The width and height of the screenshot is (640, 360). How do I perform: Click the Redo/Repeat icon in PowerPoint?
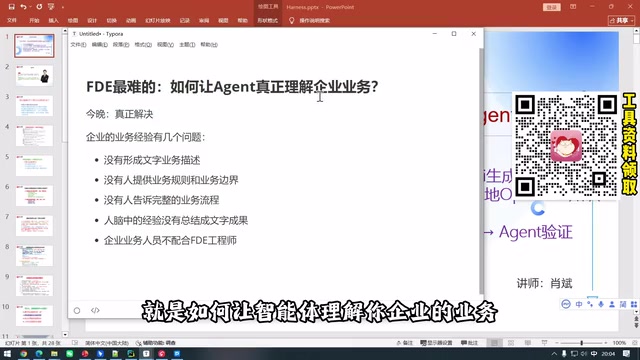point(39,7)
